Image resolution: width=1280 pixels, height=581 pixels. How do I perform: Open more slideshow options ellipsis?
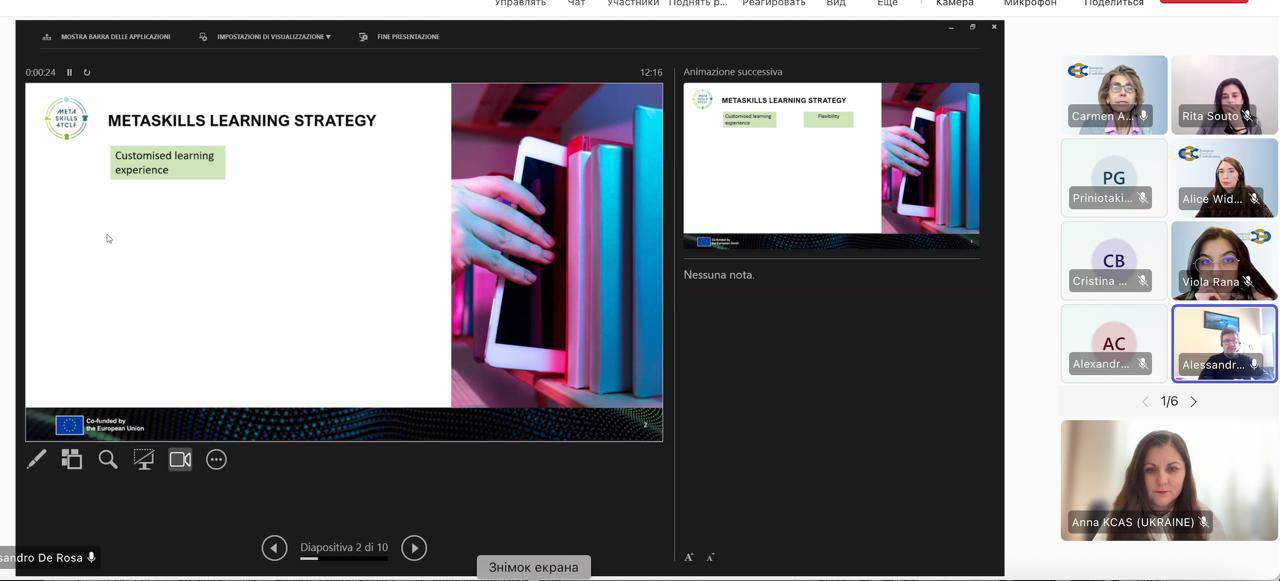click(216, 460)
